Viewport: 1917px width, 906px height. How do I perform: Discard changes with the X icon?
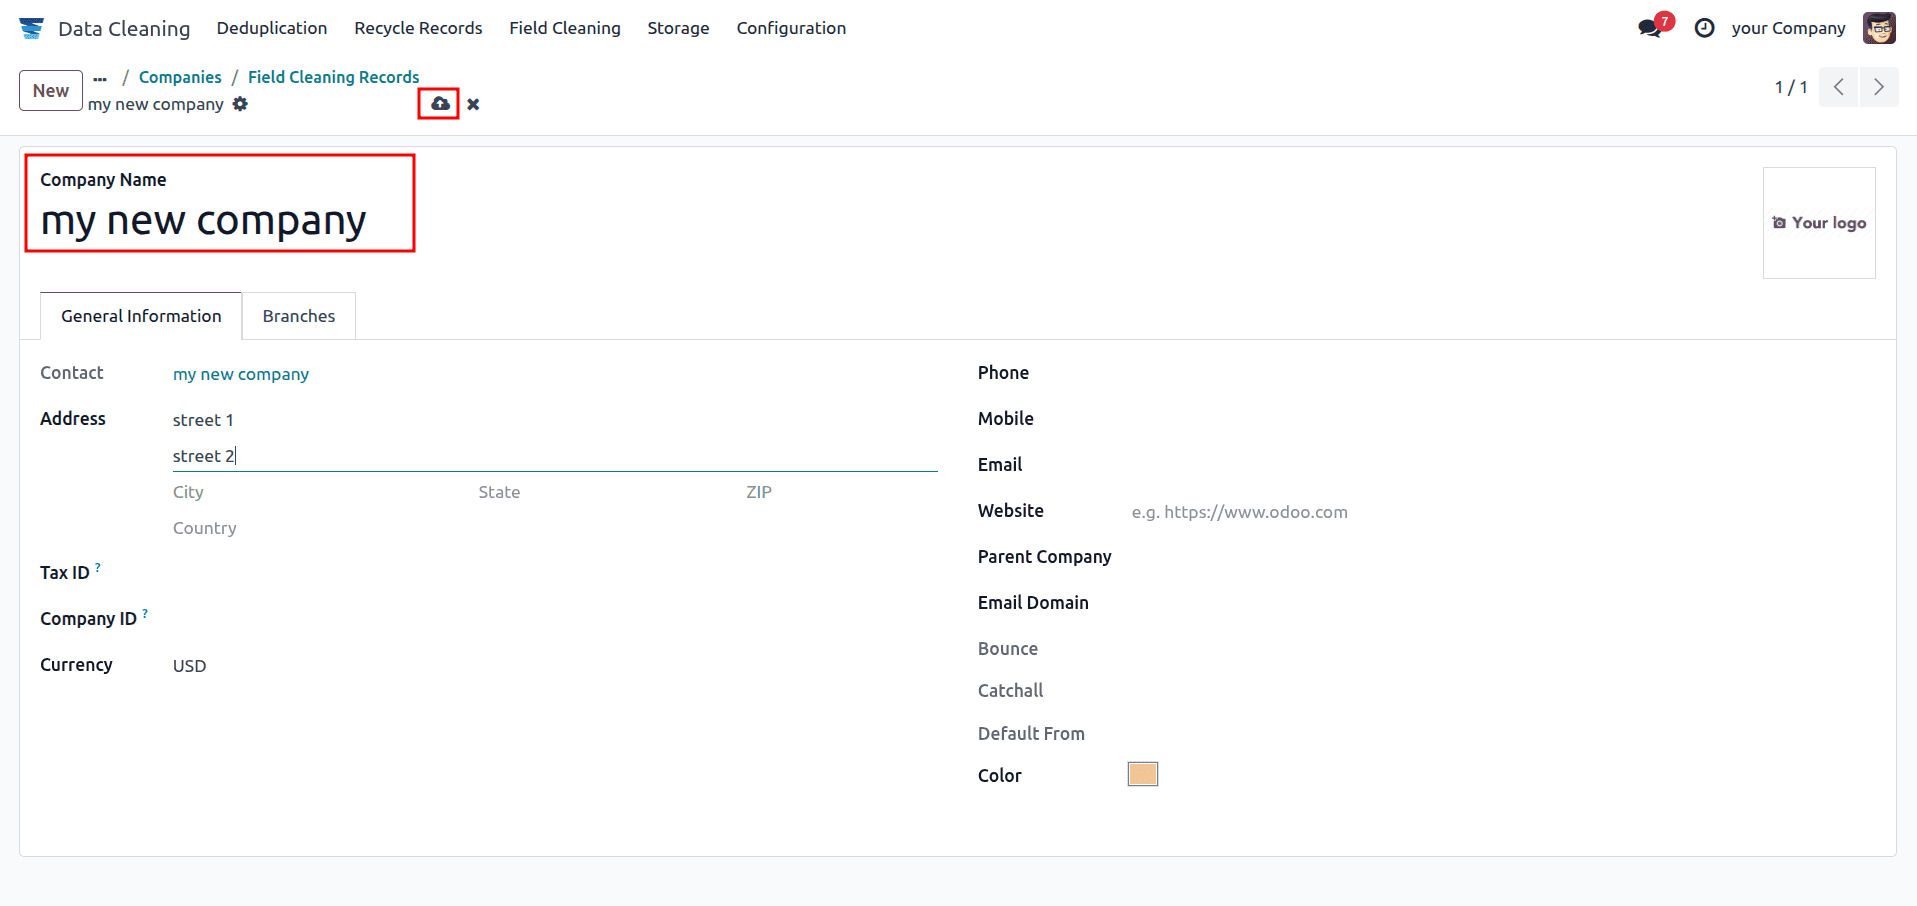(473, 104)
